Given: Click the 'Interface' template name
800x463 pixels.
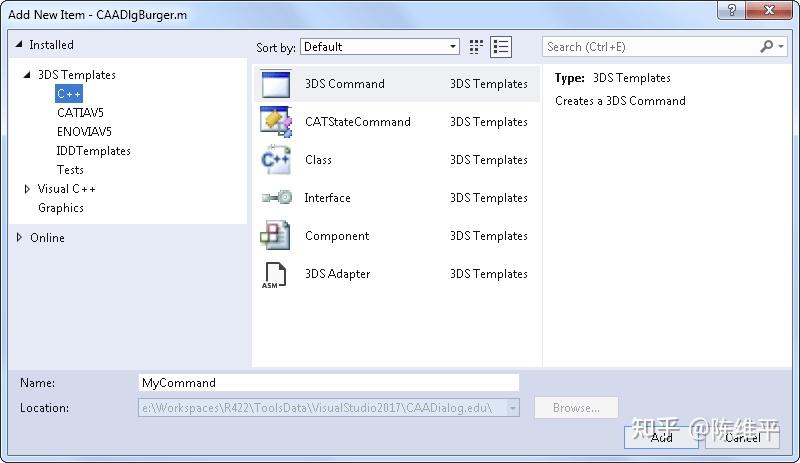Looking at the screenshot, I should (328, 198).
